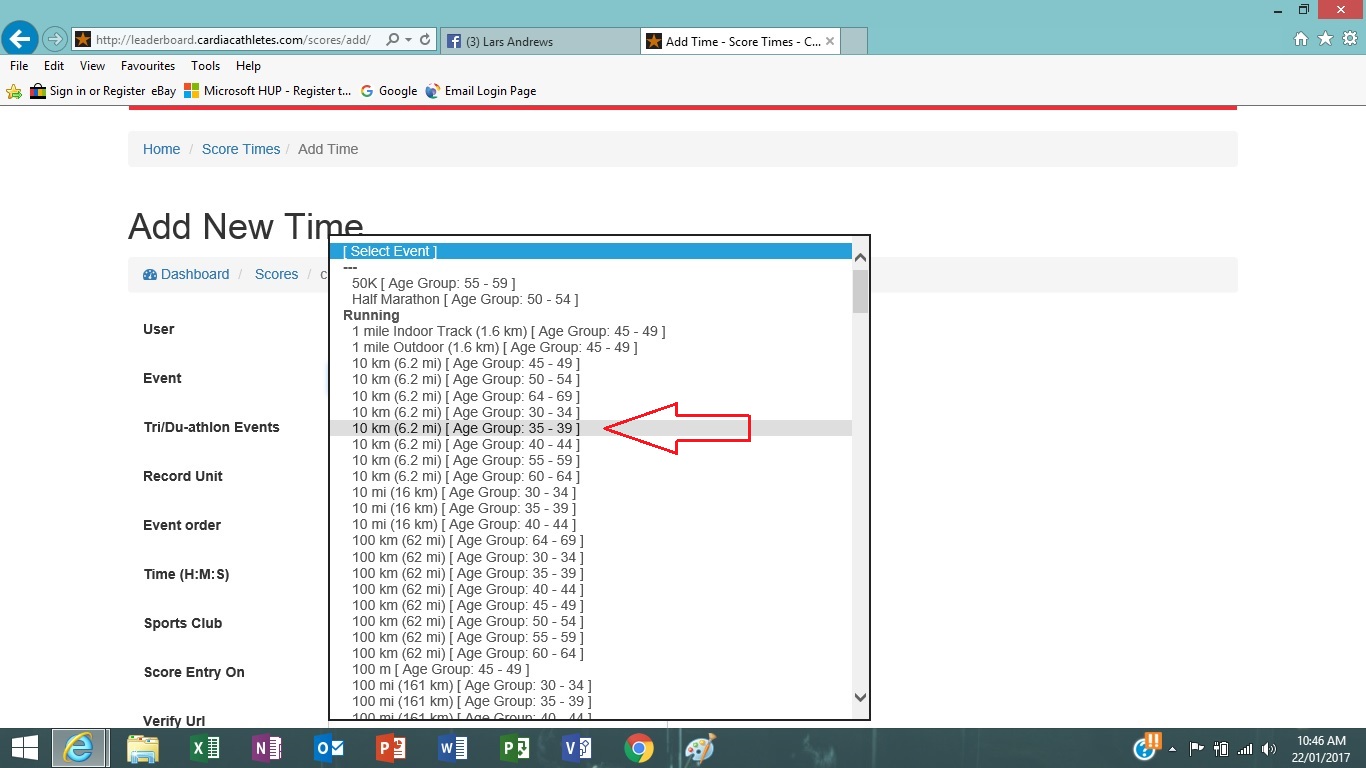Click the Score Times breadcrumb link
This screenshot has width=1366, height=768.
point(241,149)
